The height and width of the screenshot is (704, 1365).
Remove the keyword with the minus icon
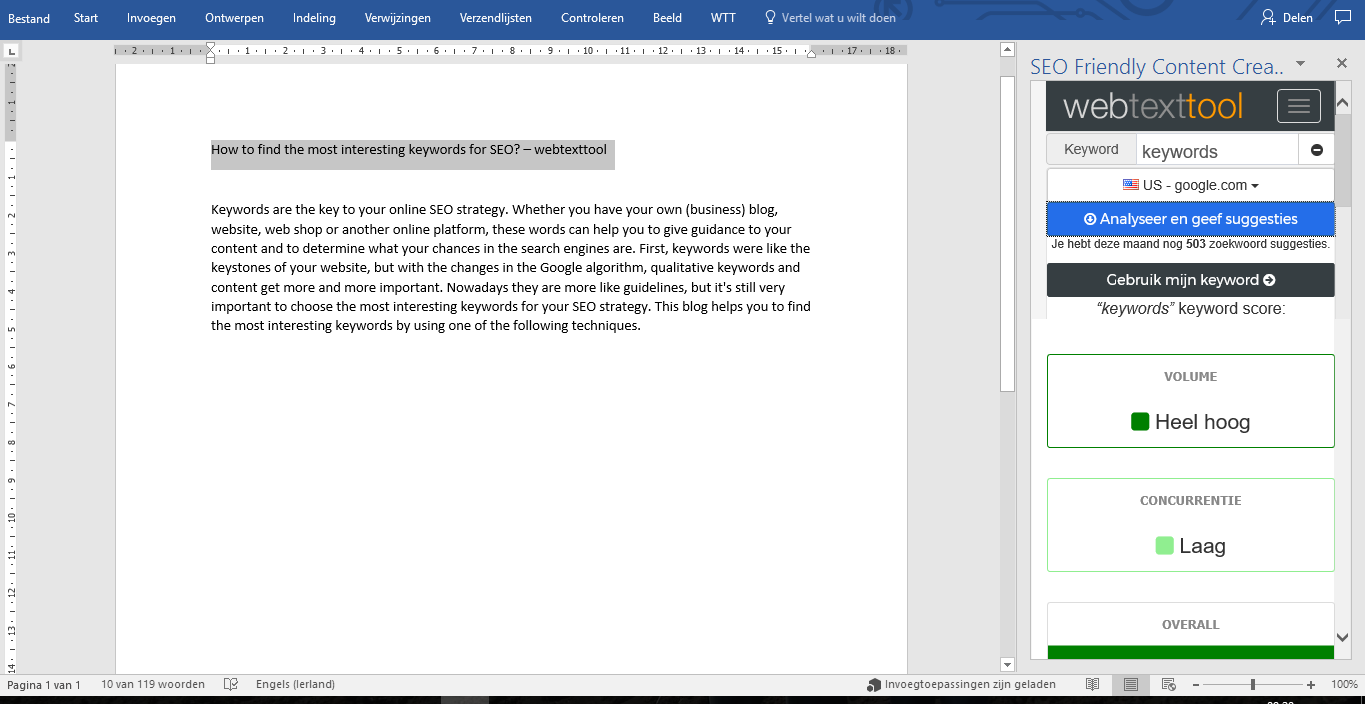[x=1316, y=150]
